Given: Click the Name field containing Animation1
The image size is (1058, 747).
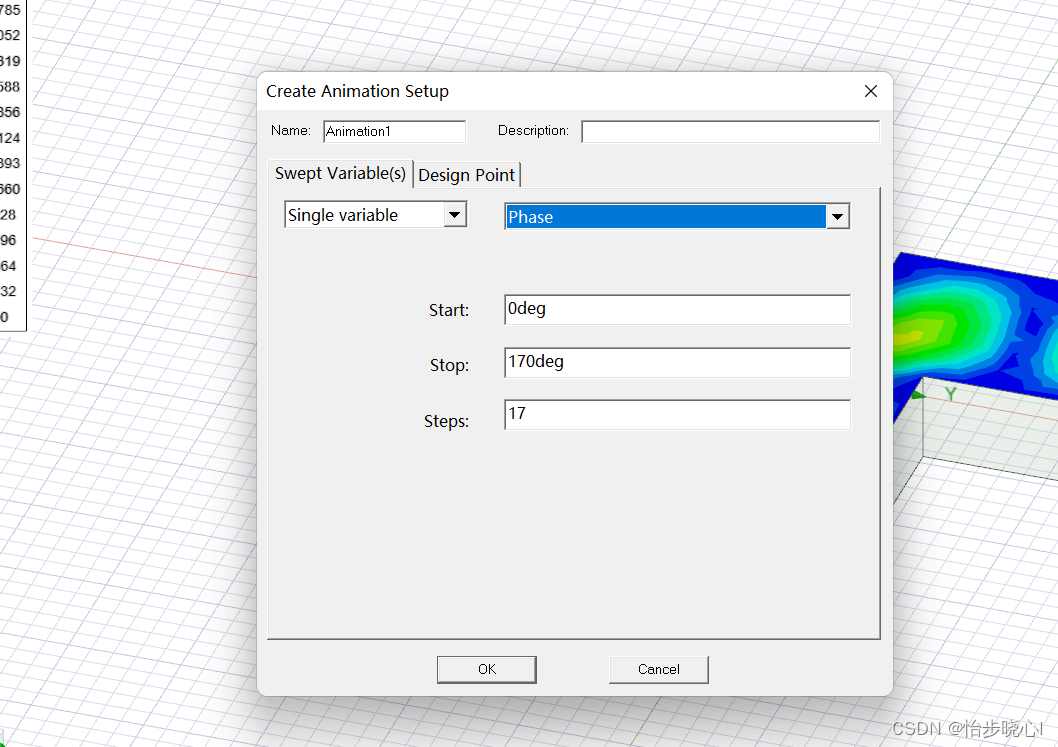Looking at the screenshot, I should [395, 132].
